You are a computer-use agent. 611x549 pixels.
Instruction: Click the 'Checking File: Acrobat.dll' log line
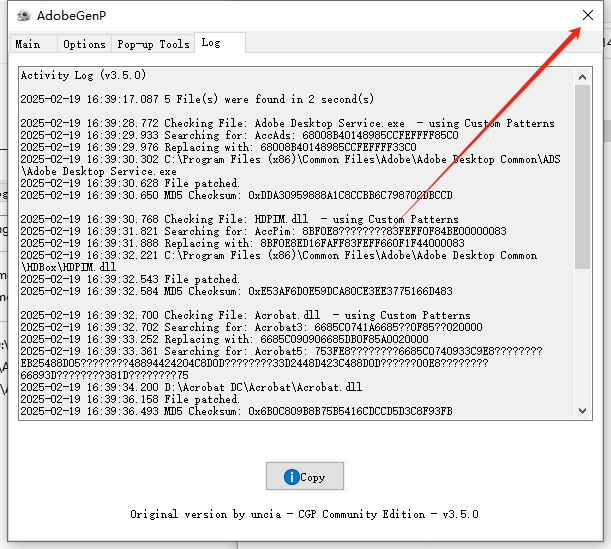[x=245, y=315]
